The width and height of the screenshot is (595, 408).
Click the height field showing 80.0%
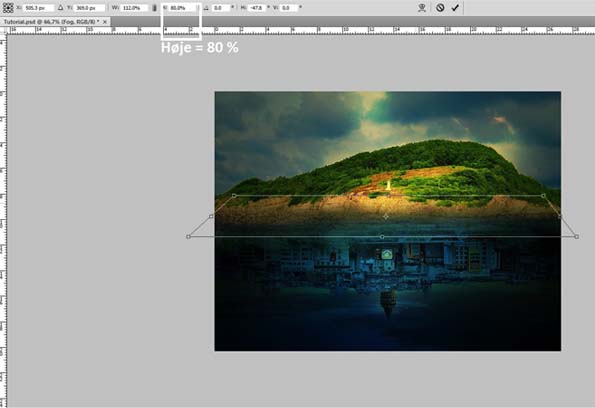click(183, 8)
